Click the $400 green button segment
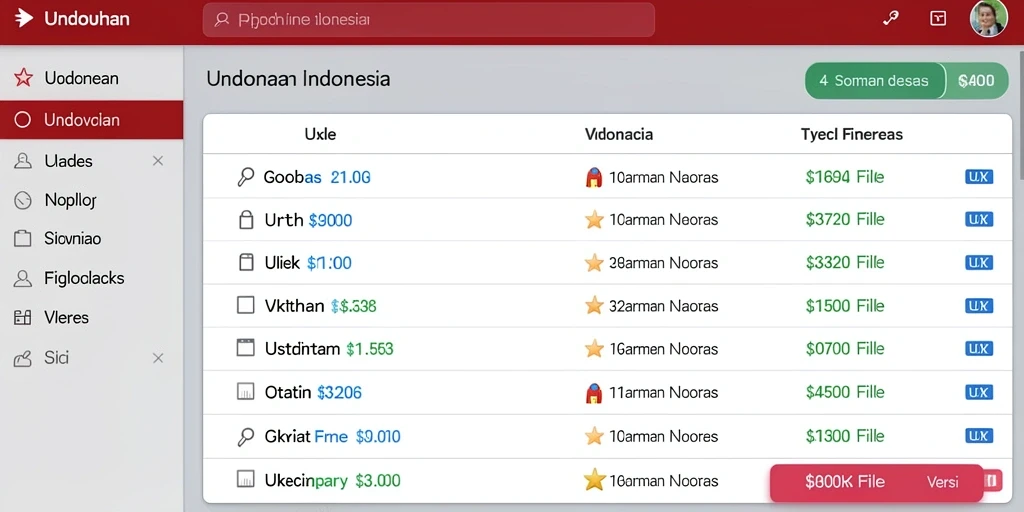Image resolution: width=1024 pixels, height=512 pixels. click(x=977, y=81)
